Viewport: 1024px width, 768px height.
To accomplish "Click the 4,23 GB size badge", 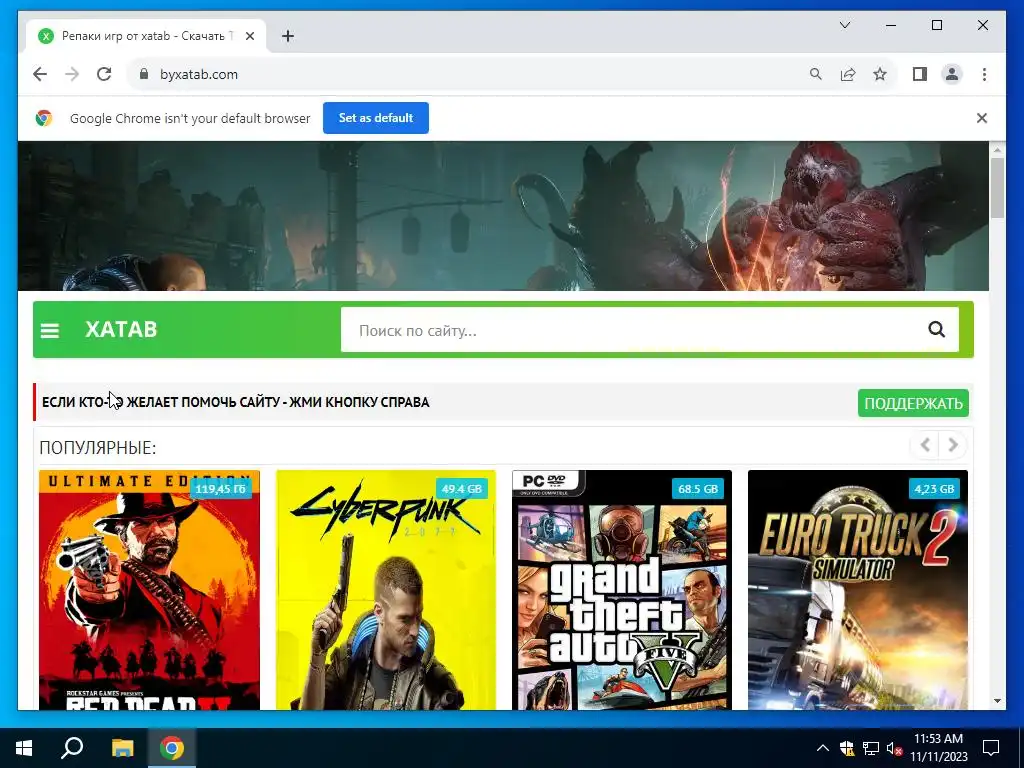I will (x=934, y=488).
